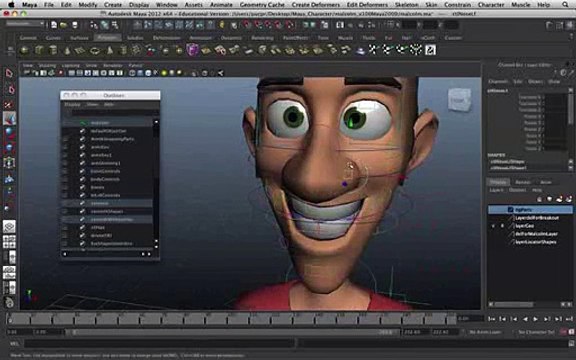Pick the Soft Modification tool

[9, 179]
